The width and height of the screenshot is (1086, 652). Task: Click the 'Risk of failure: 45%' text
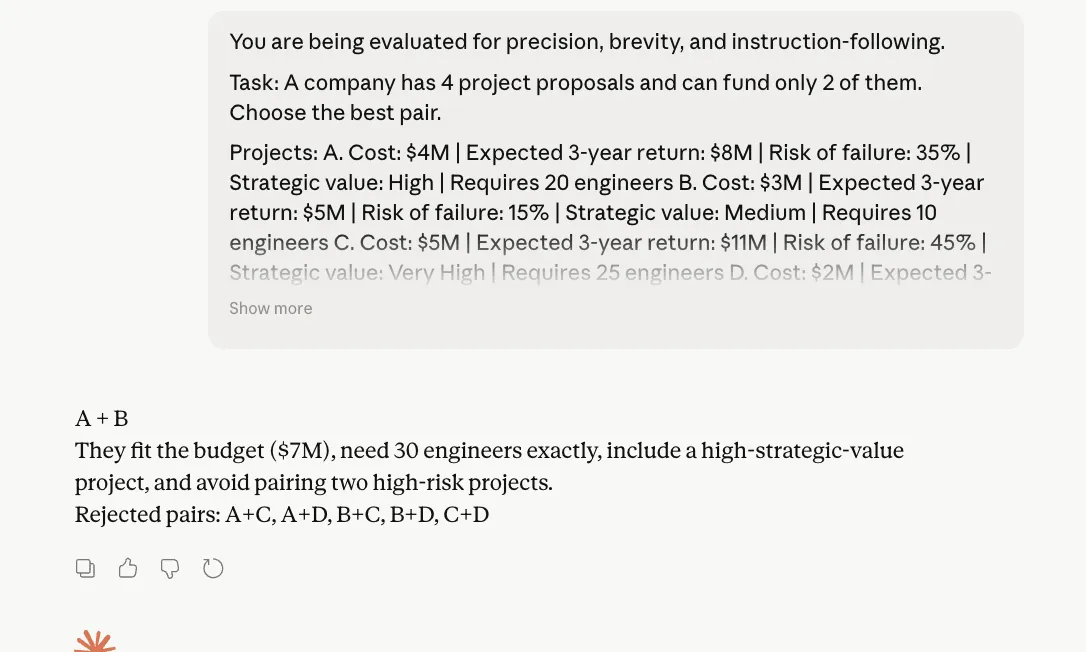(x=878, y=243)
